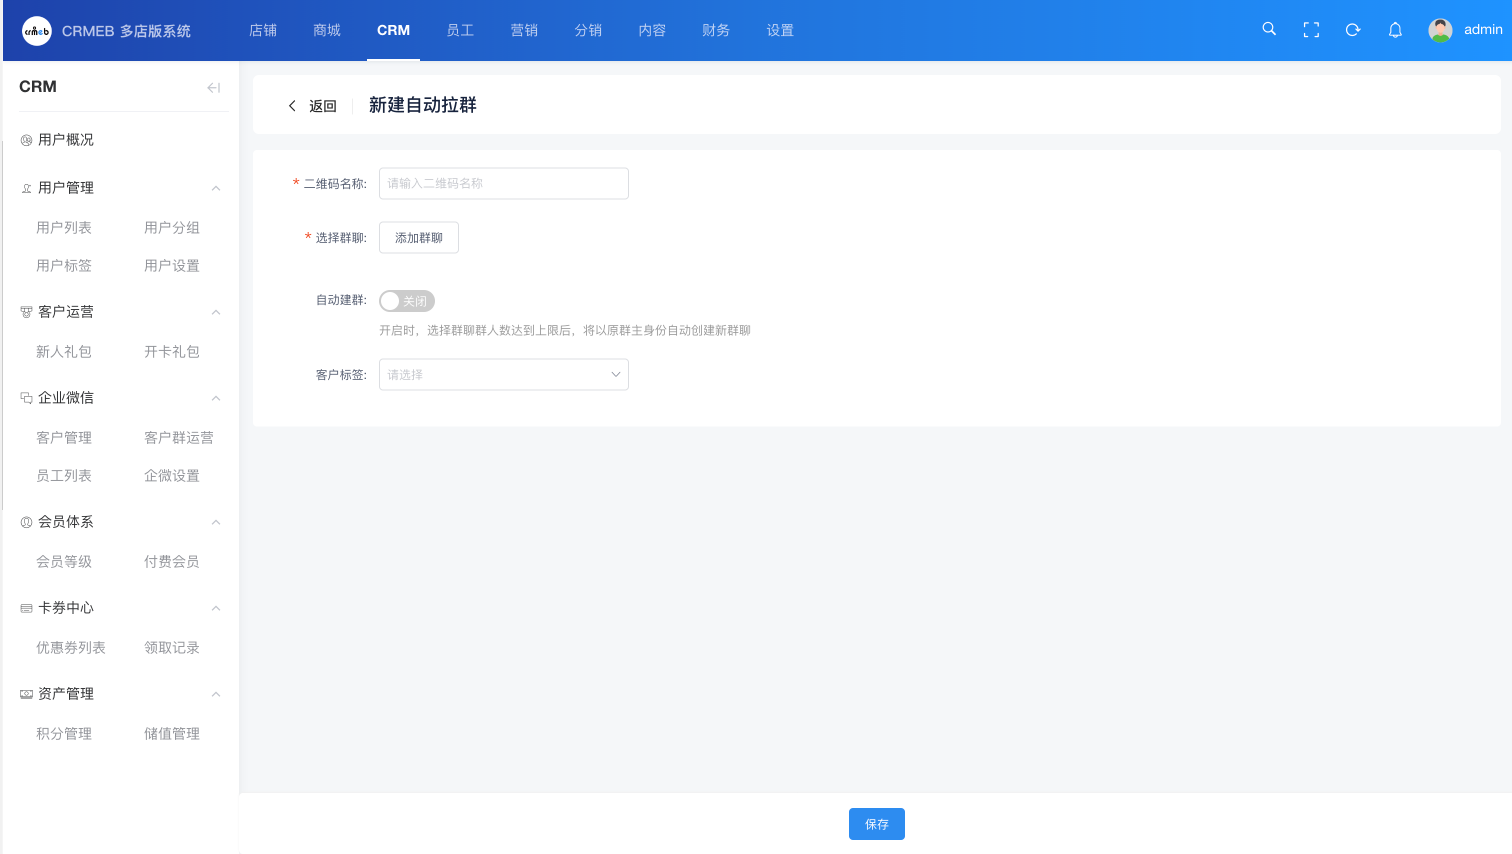Click the 用户概况 sidebar icon
The width and height of the screenshot is (1512, 854).
pyautogui.click(x=26, y=140)
